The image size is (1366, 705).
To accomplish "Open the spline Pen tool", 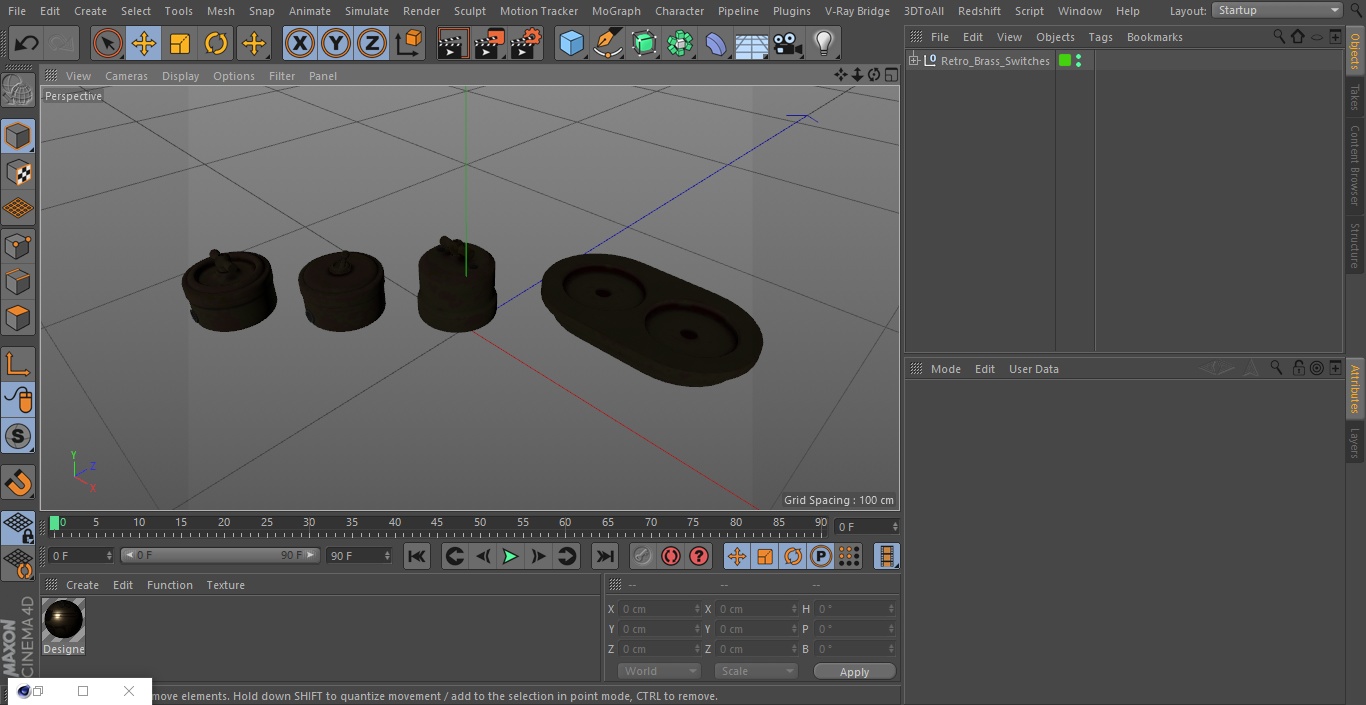I will [607, 43].
